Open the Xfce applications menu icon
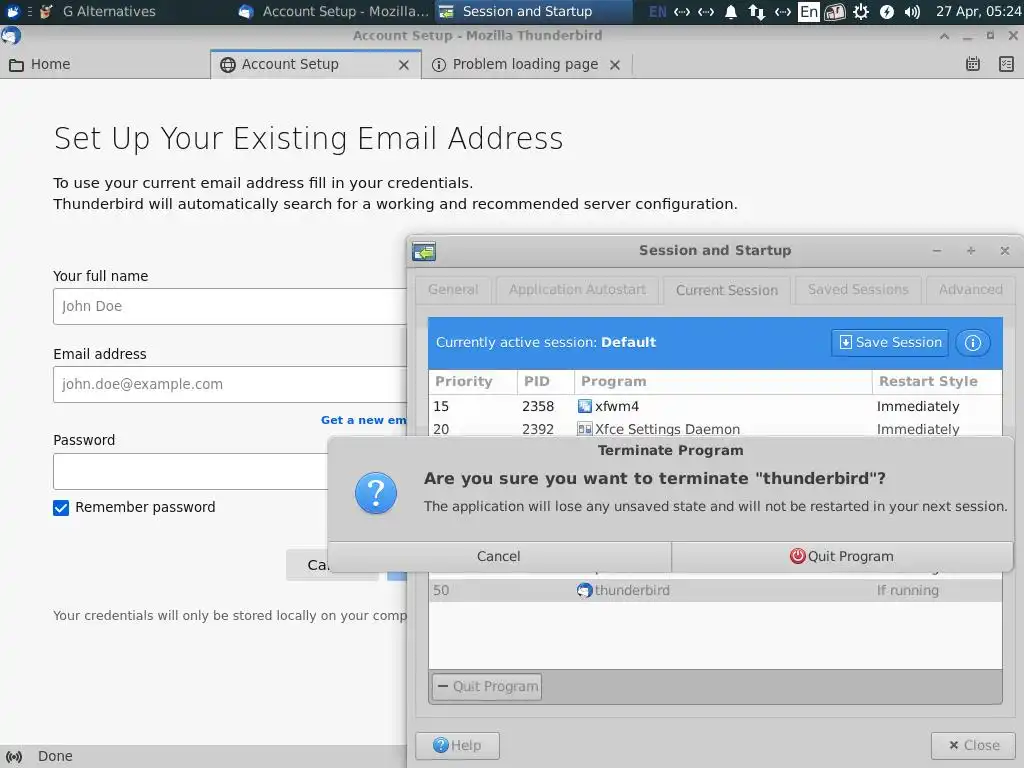 [x=12, y=11]
